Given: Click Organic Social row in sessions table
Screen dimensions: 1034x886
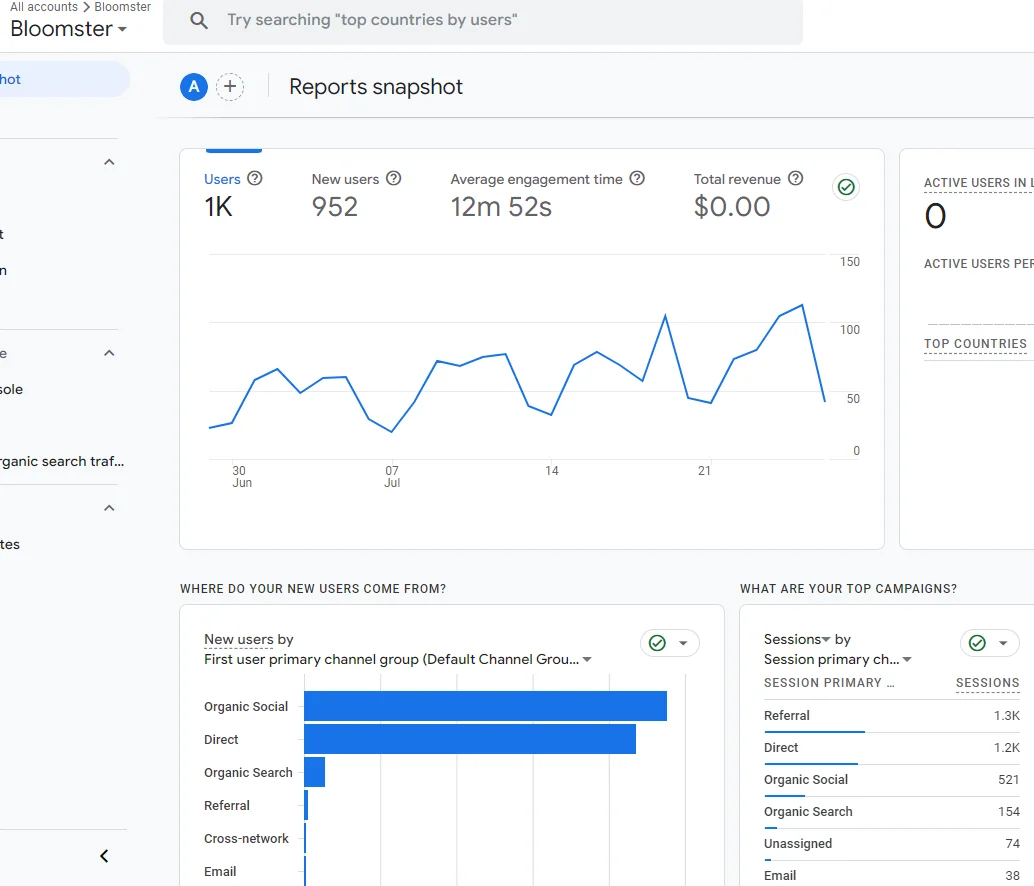Looking at the screenshot, I should pyautogui.click(x=892, y=780).
